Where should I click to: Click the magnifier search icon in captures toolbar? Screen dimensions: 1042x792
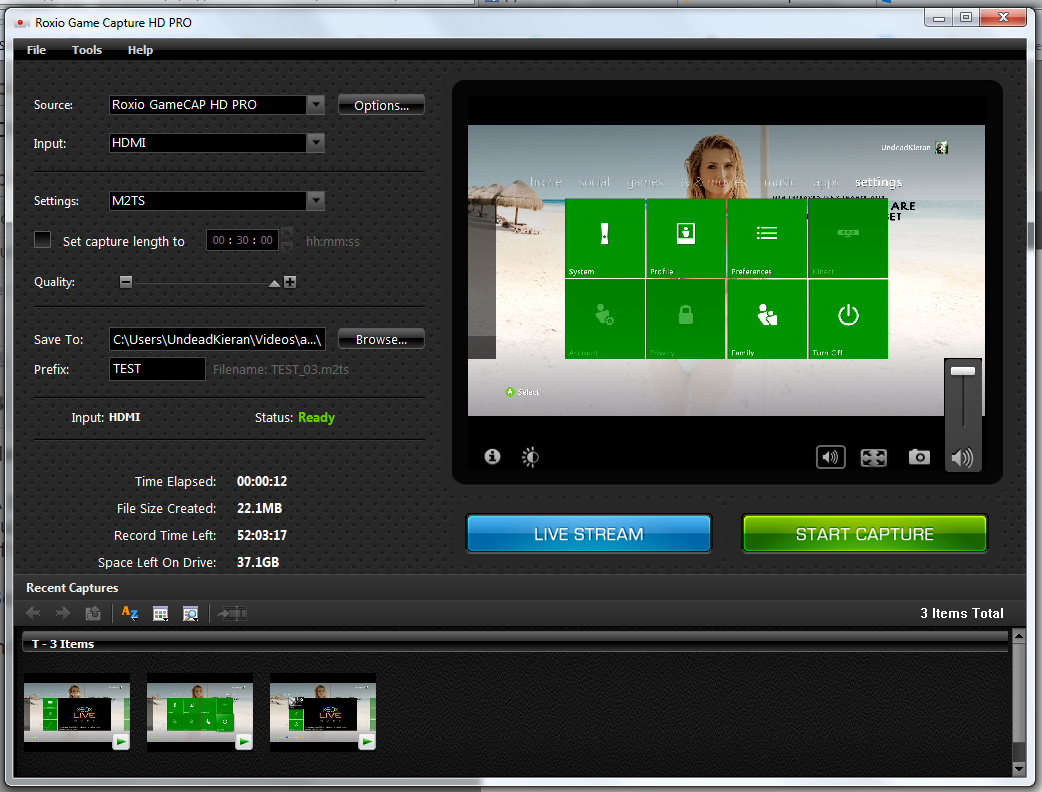pos(190,613)
